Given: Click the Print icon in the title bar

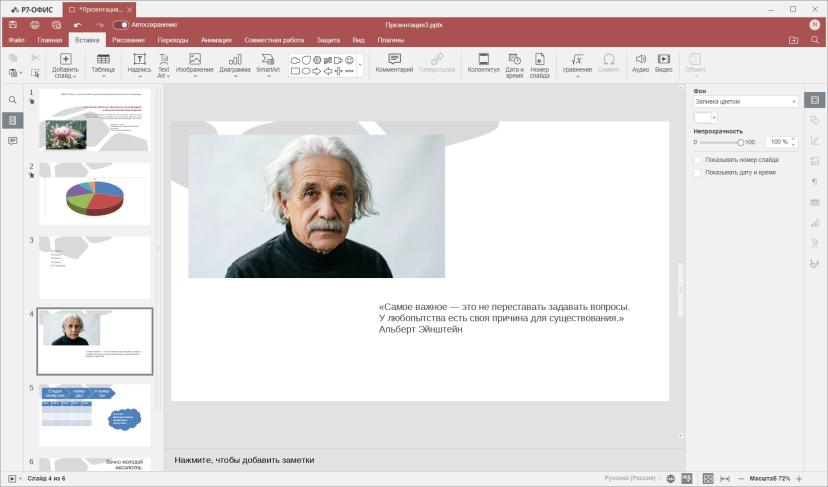Looking at the screenshot, I should (x=35, y=25).
